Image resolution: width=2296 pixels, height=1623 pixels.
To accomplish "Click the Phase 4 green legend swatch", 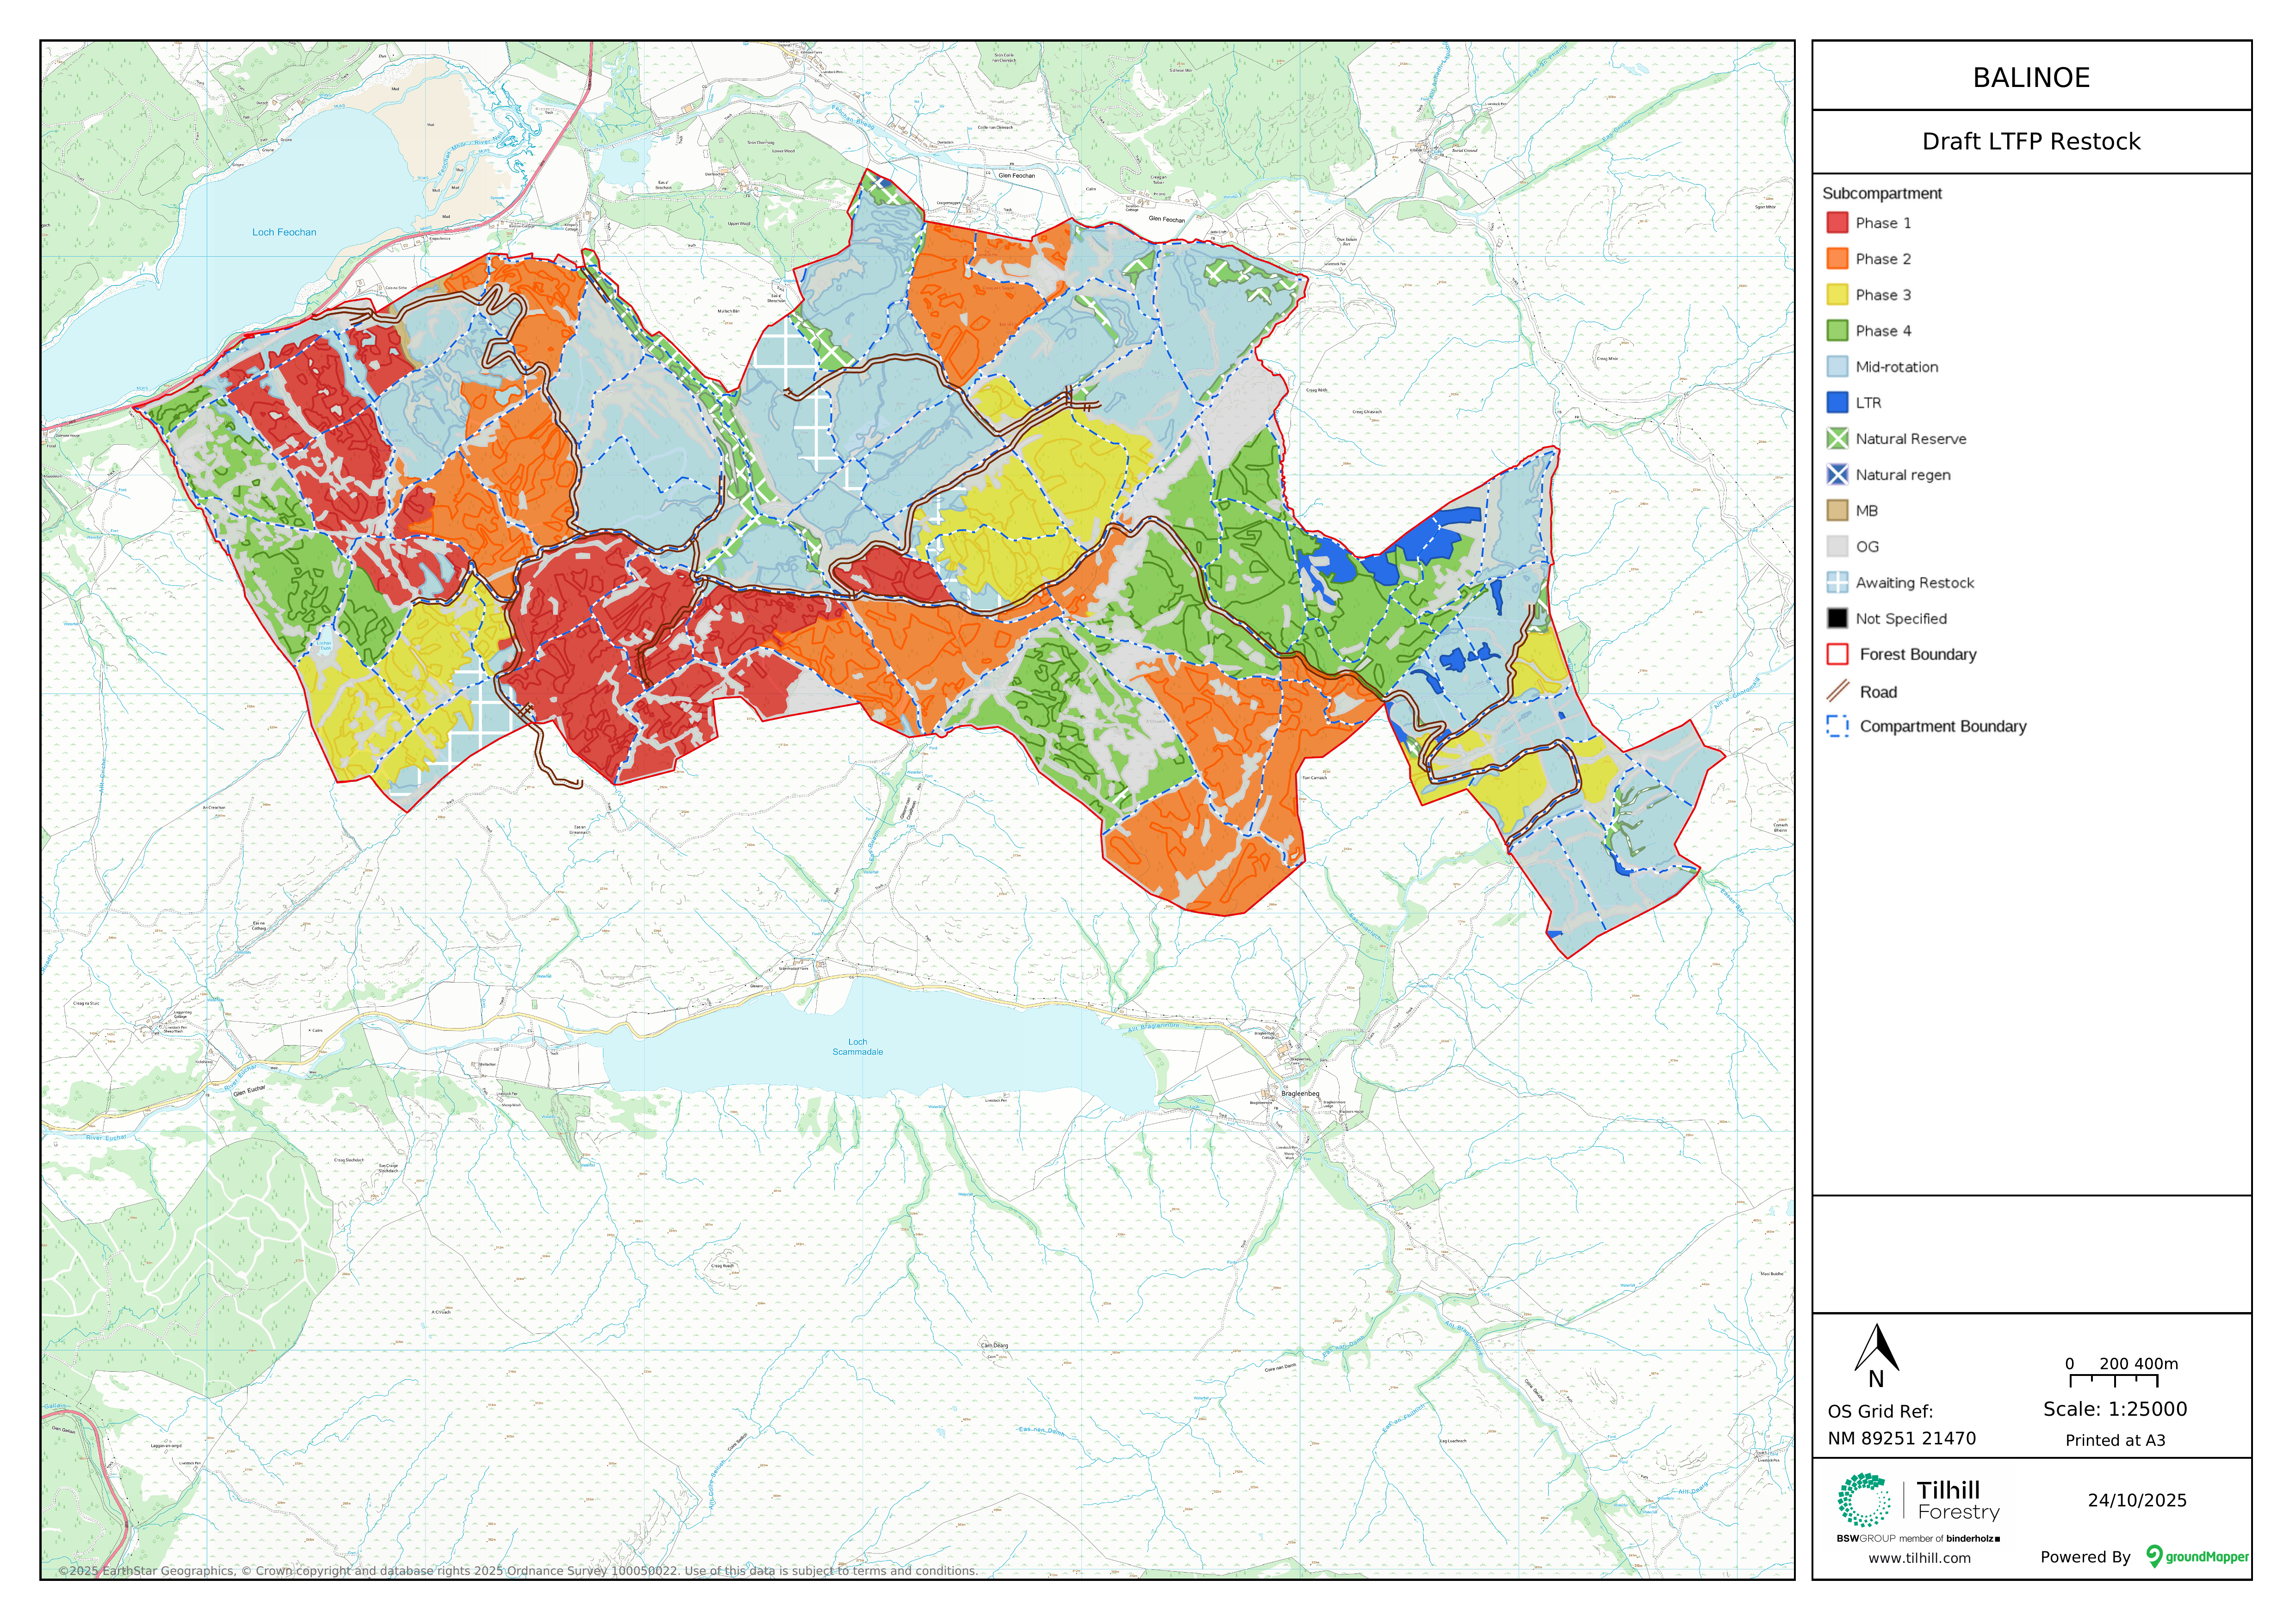I will [1837, 330].
